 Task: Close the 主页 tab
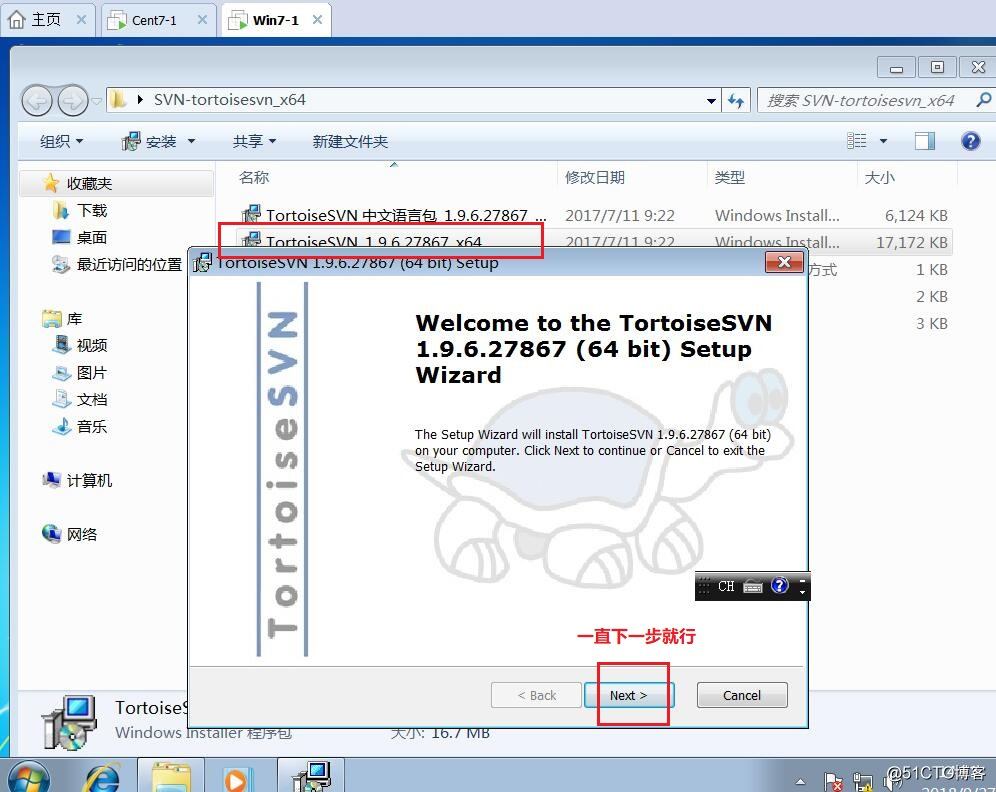81,20
